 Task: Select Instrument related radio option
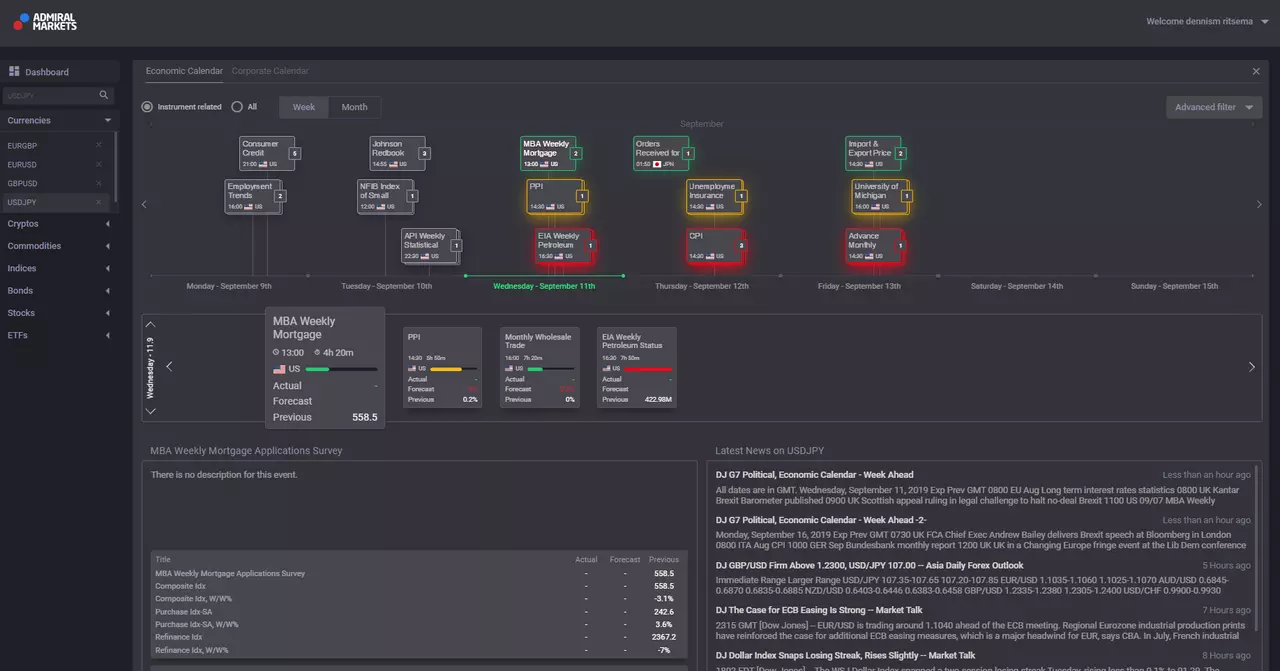coord(147,107)
